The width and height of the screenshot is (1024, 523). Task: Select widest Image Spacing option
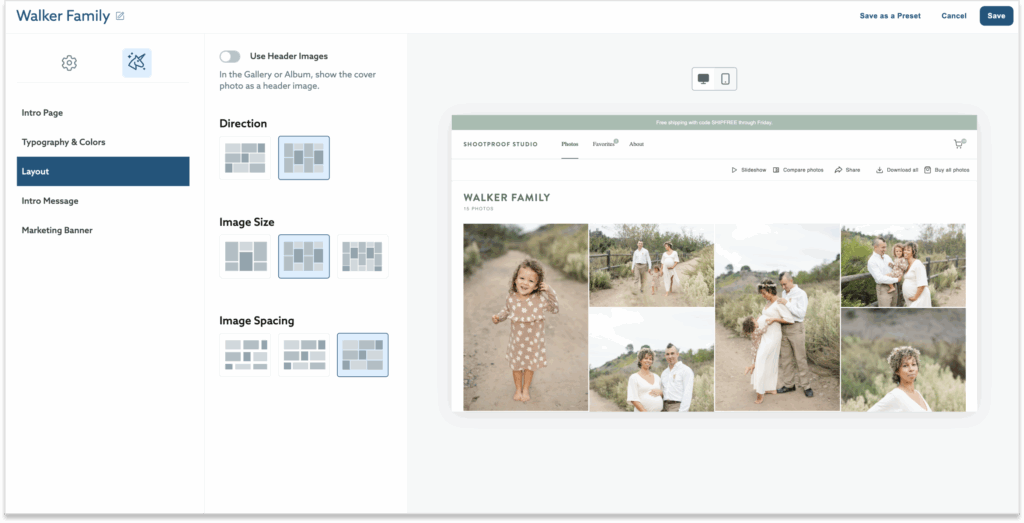click(x=245, y=355)
